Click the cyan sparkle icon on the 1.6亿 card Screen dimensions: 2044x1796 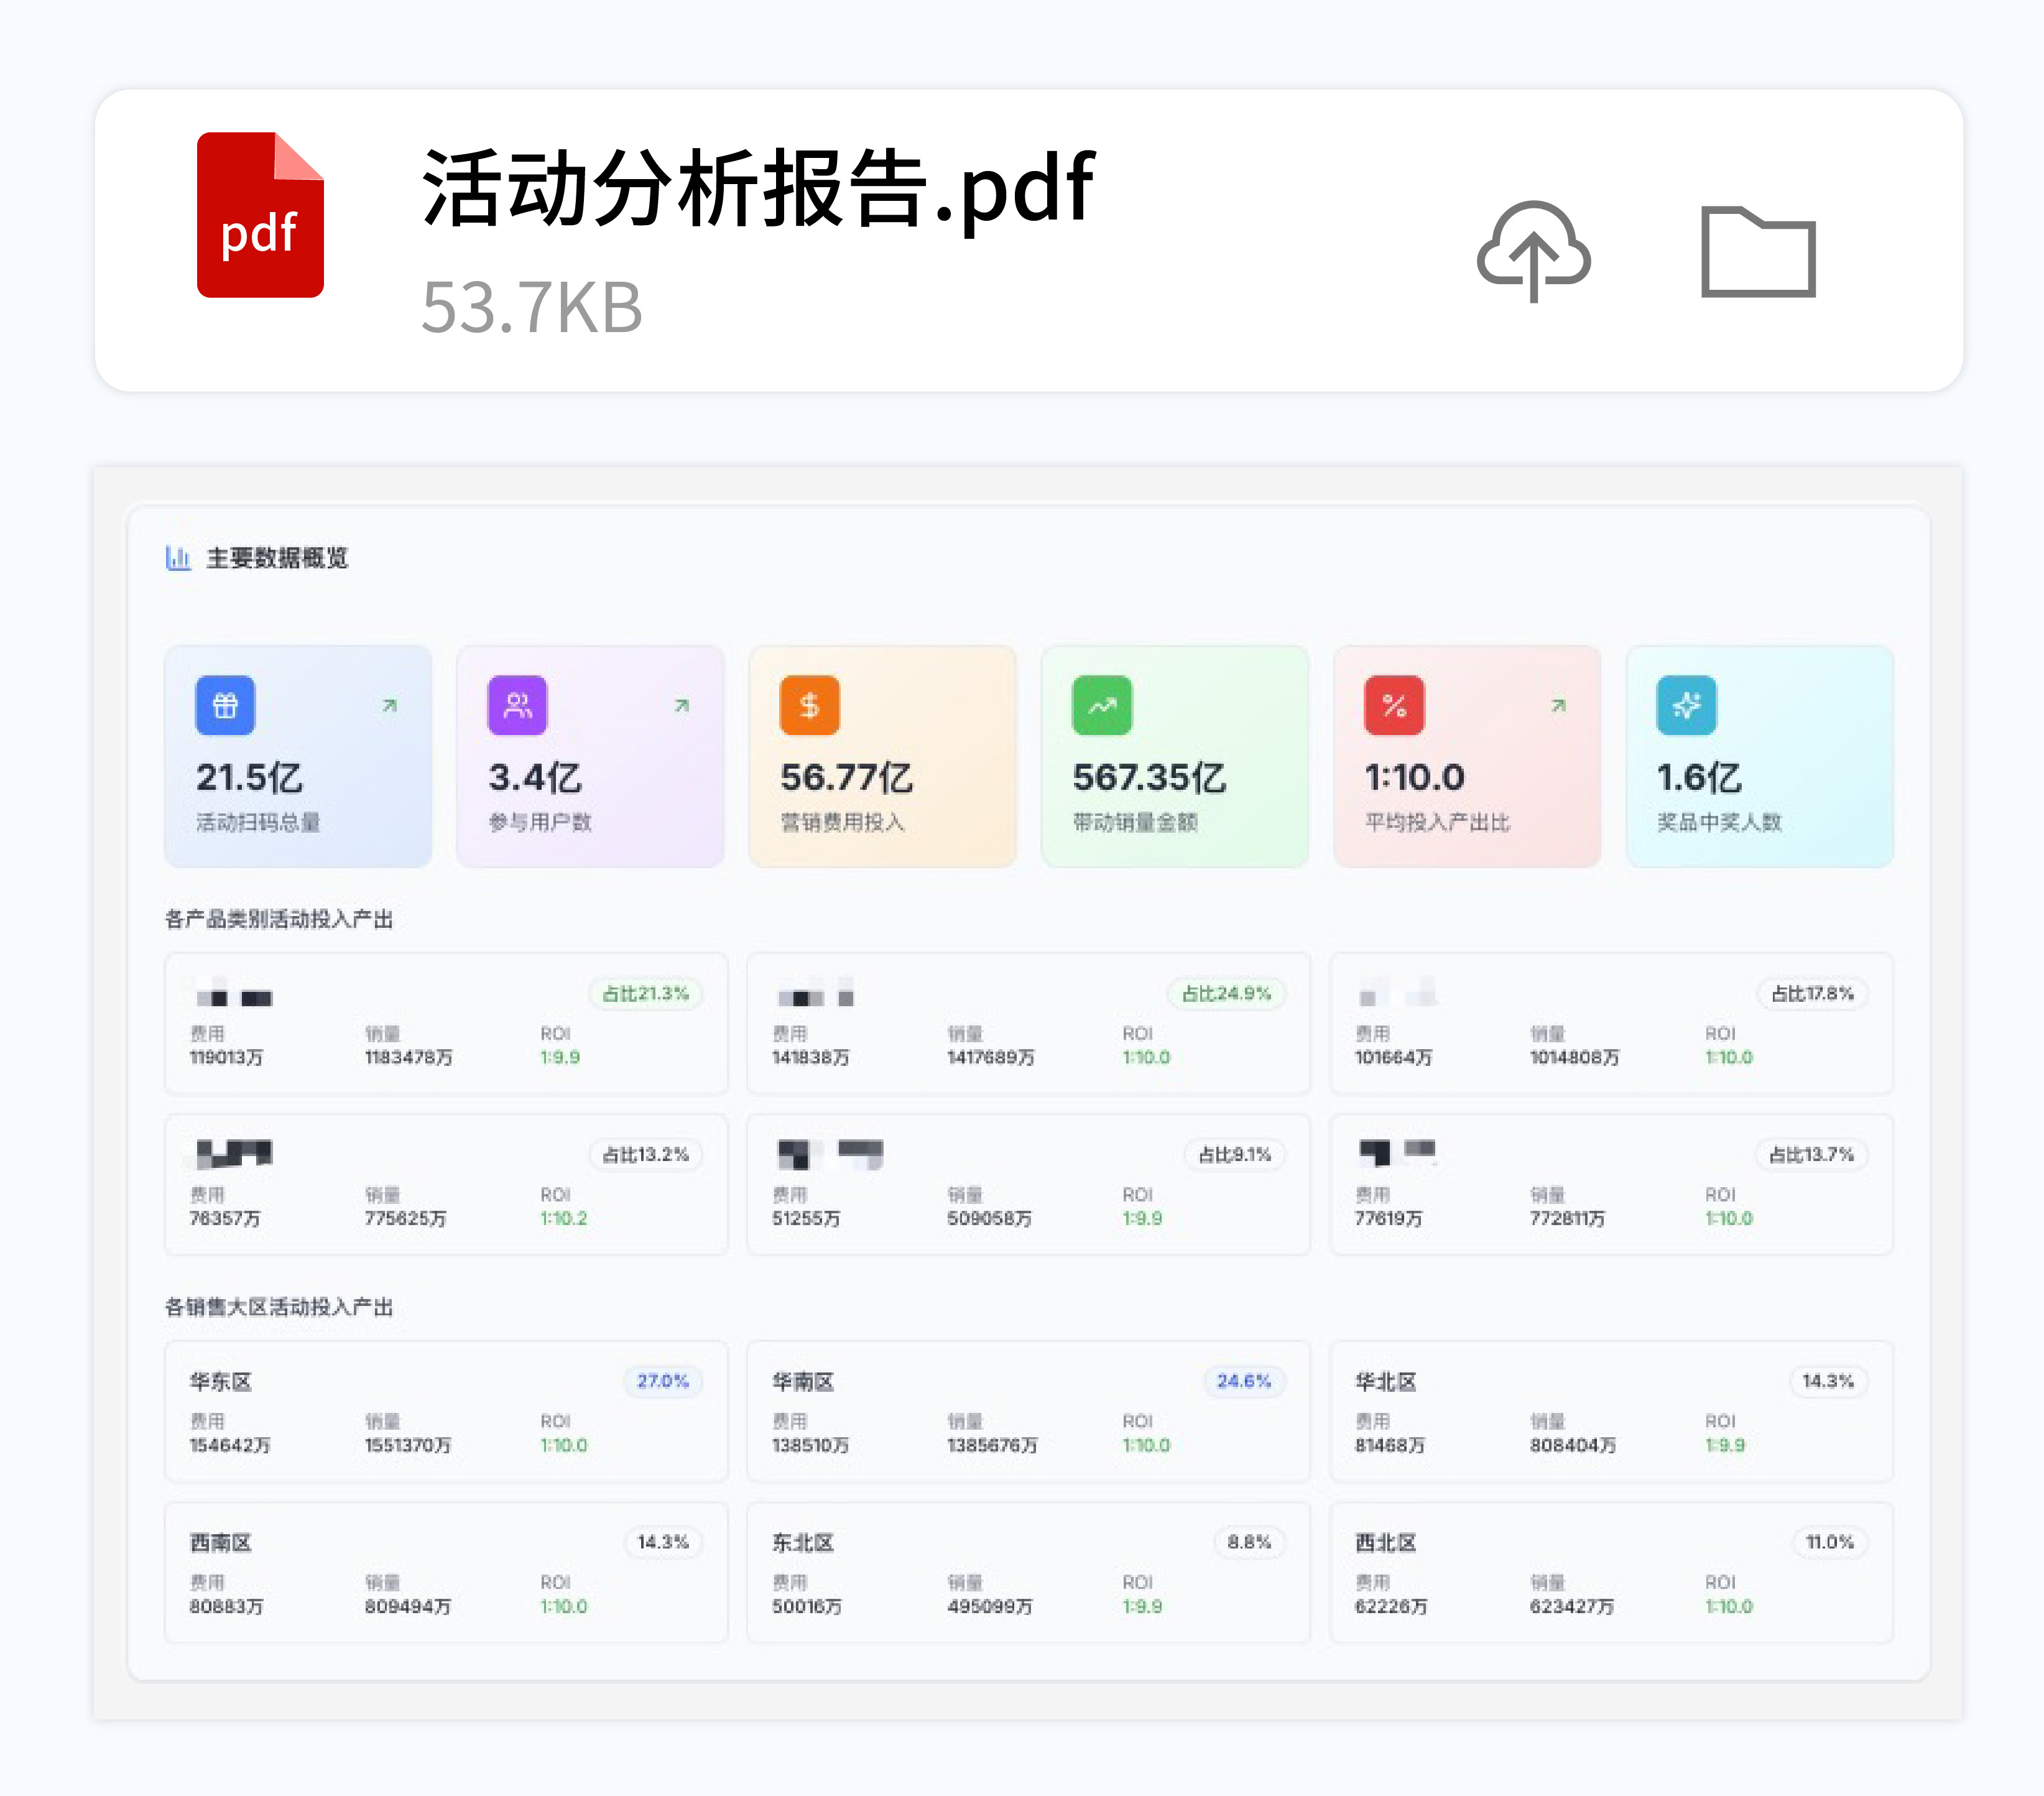(x=1686, y=705)
